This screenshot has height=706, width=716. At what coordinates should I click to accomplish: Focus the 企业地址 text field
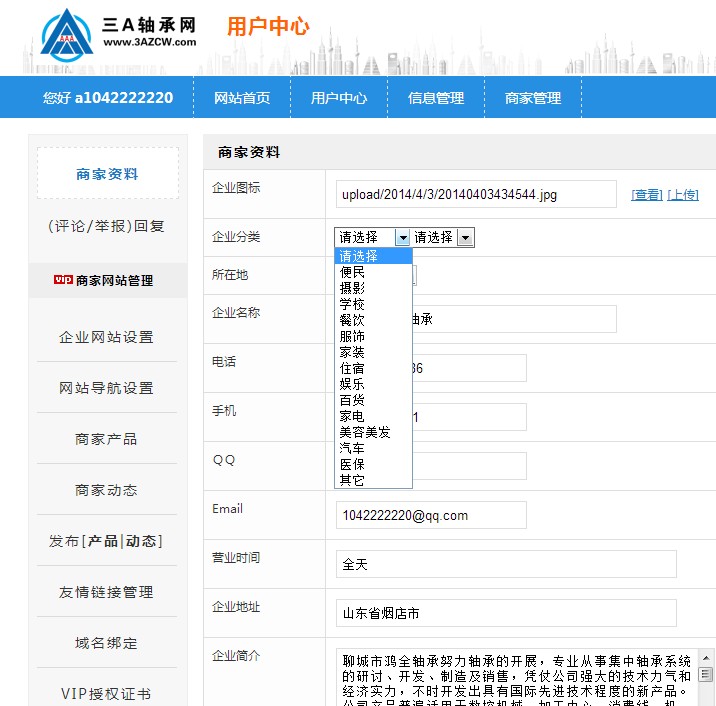[506, 613]
